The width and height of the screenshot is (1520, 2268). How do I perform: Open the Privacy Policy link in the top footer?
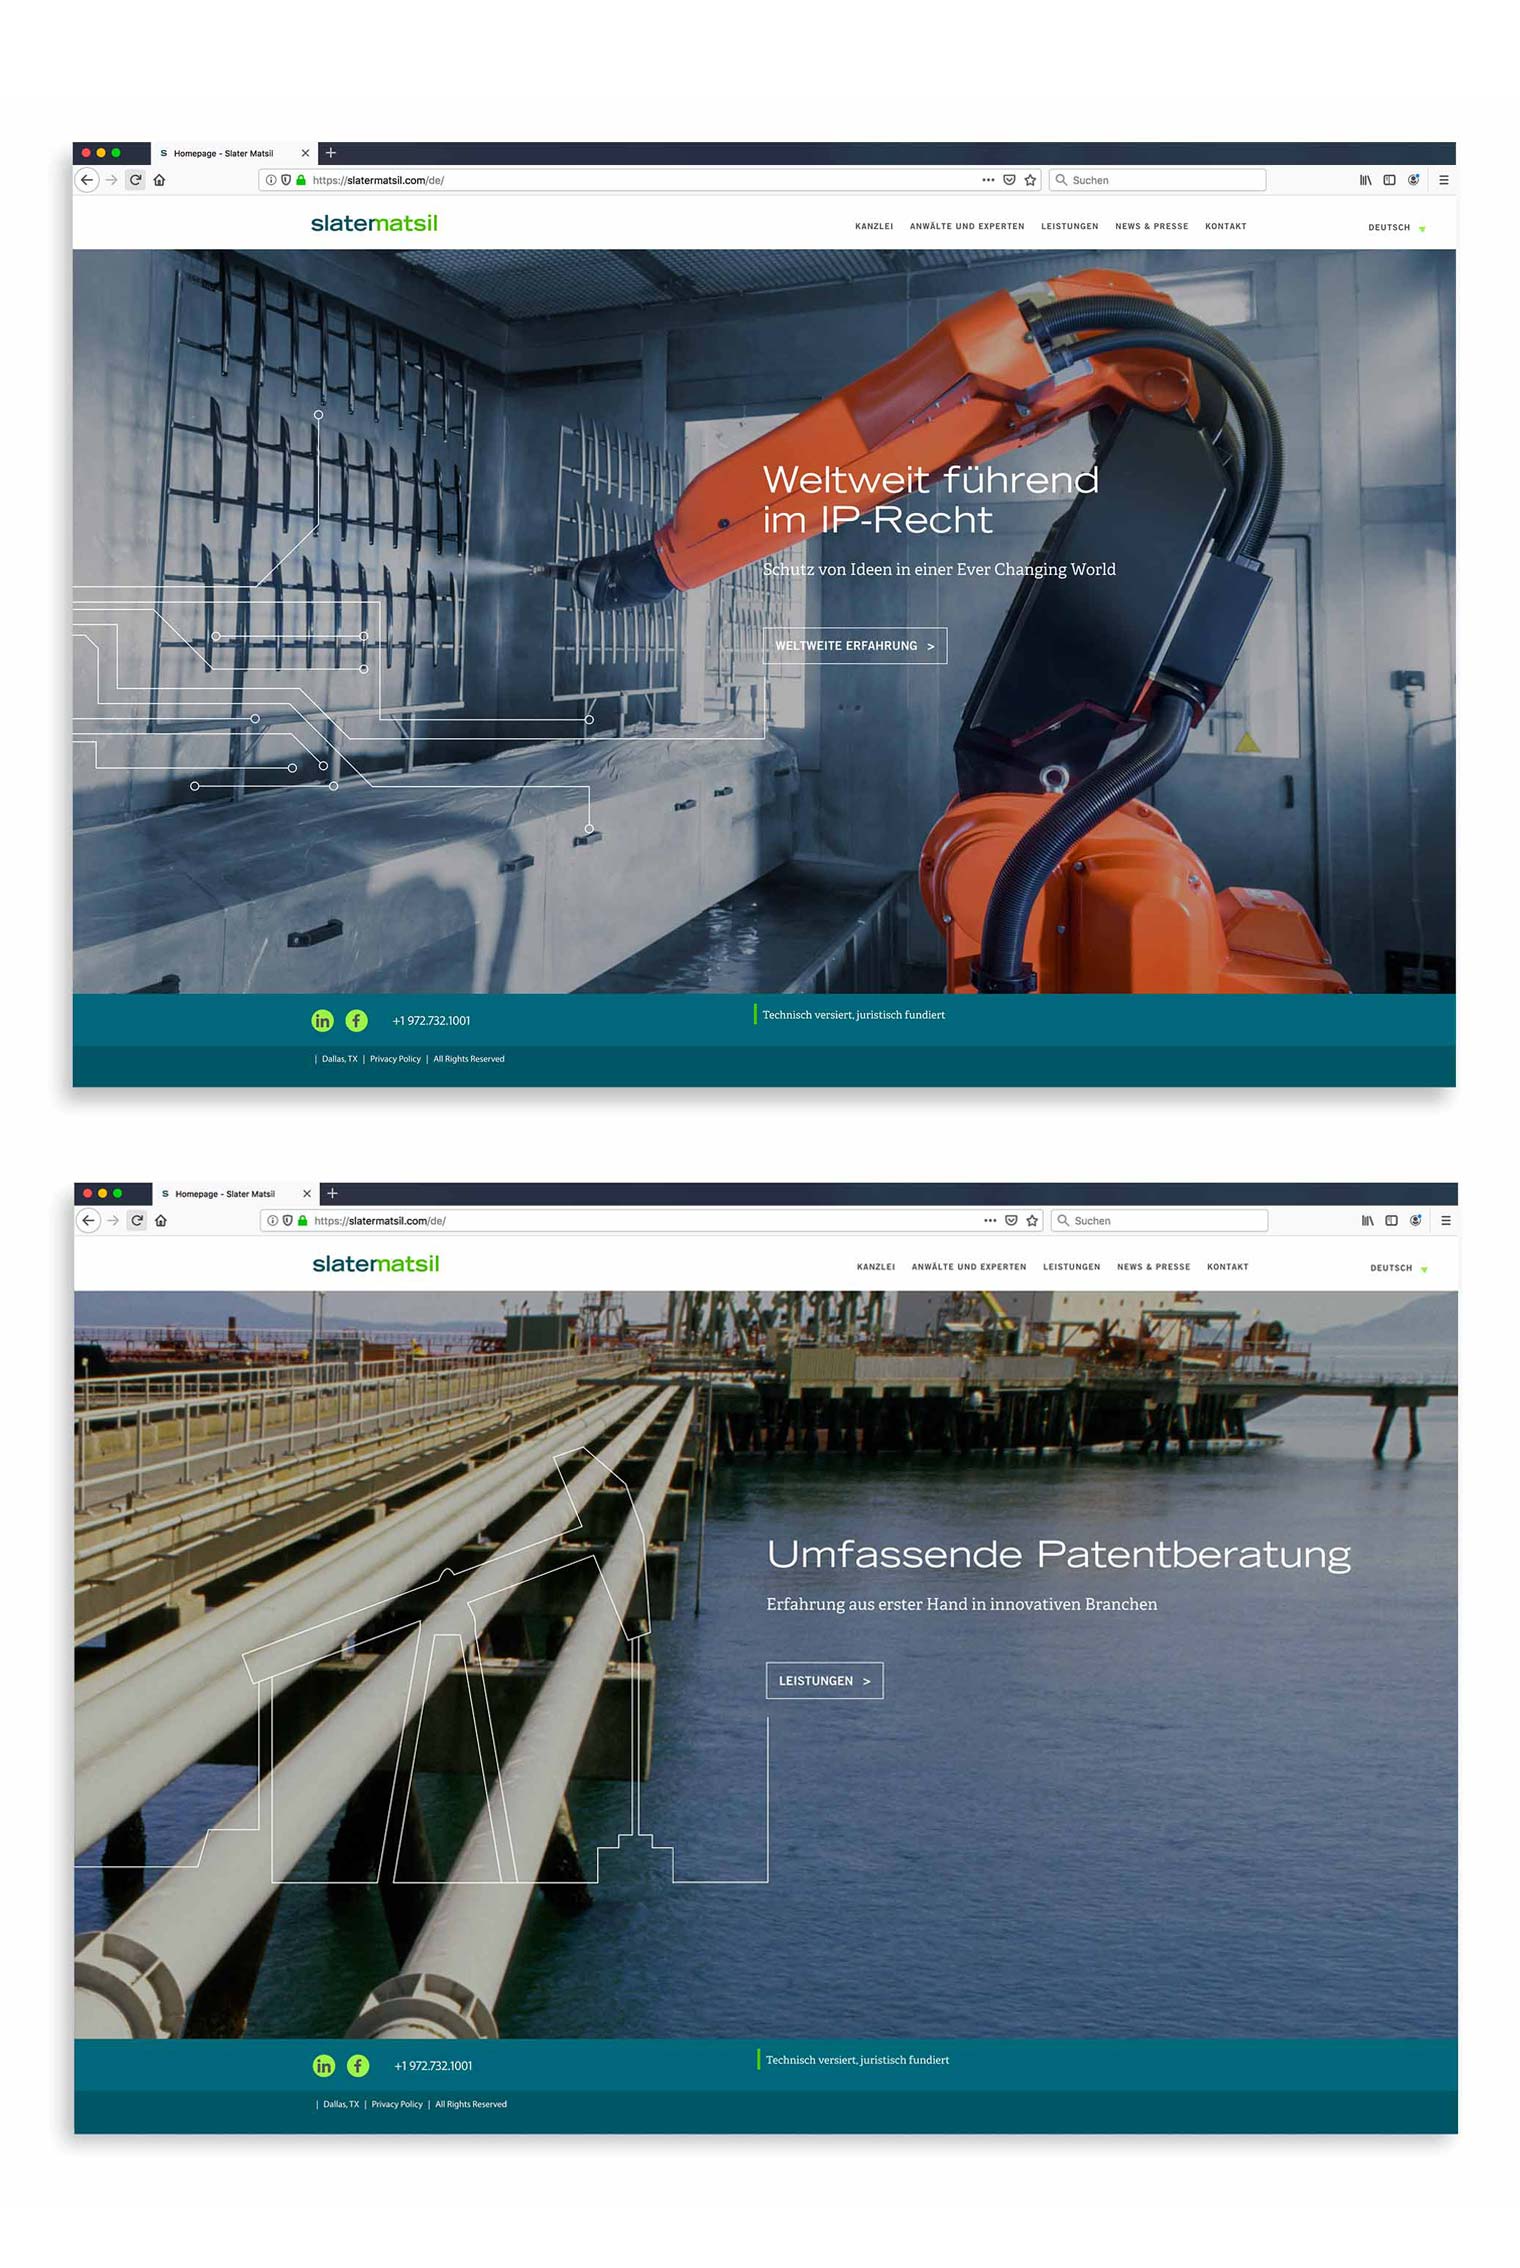tap(395, 1059)
